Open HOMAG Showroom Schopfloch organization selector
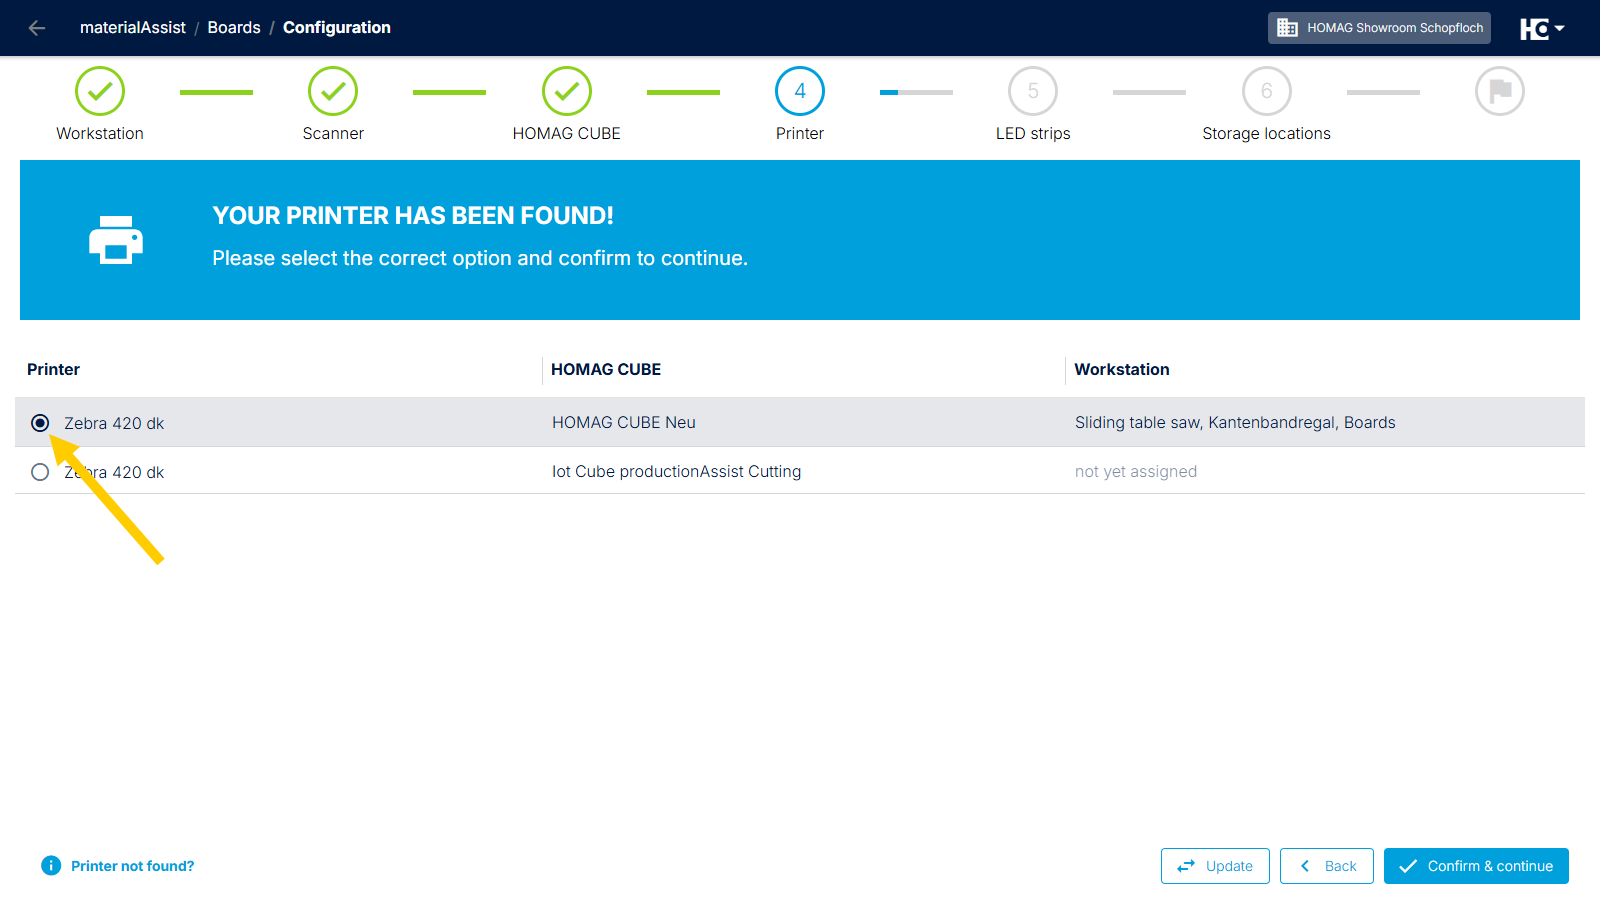 coord(1379,28)
